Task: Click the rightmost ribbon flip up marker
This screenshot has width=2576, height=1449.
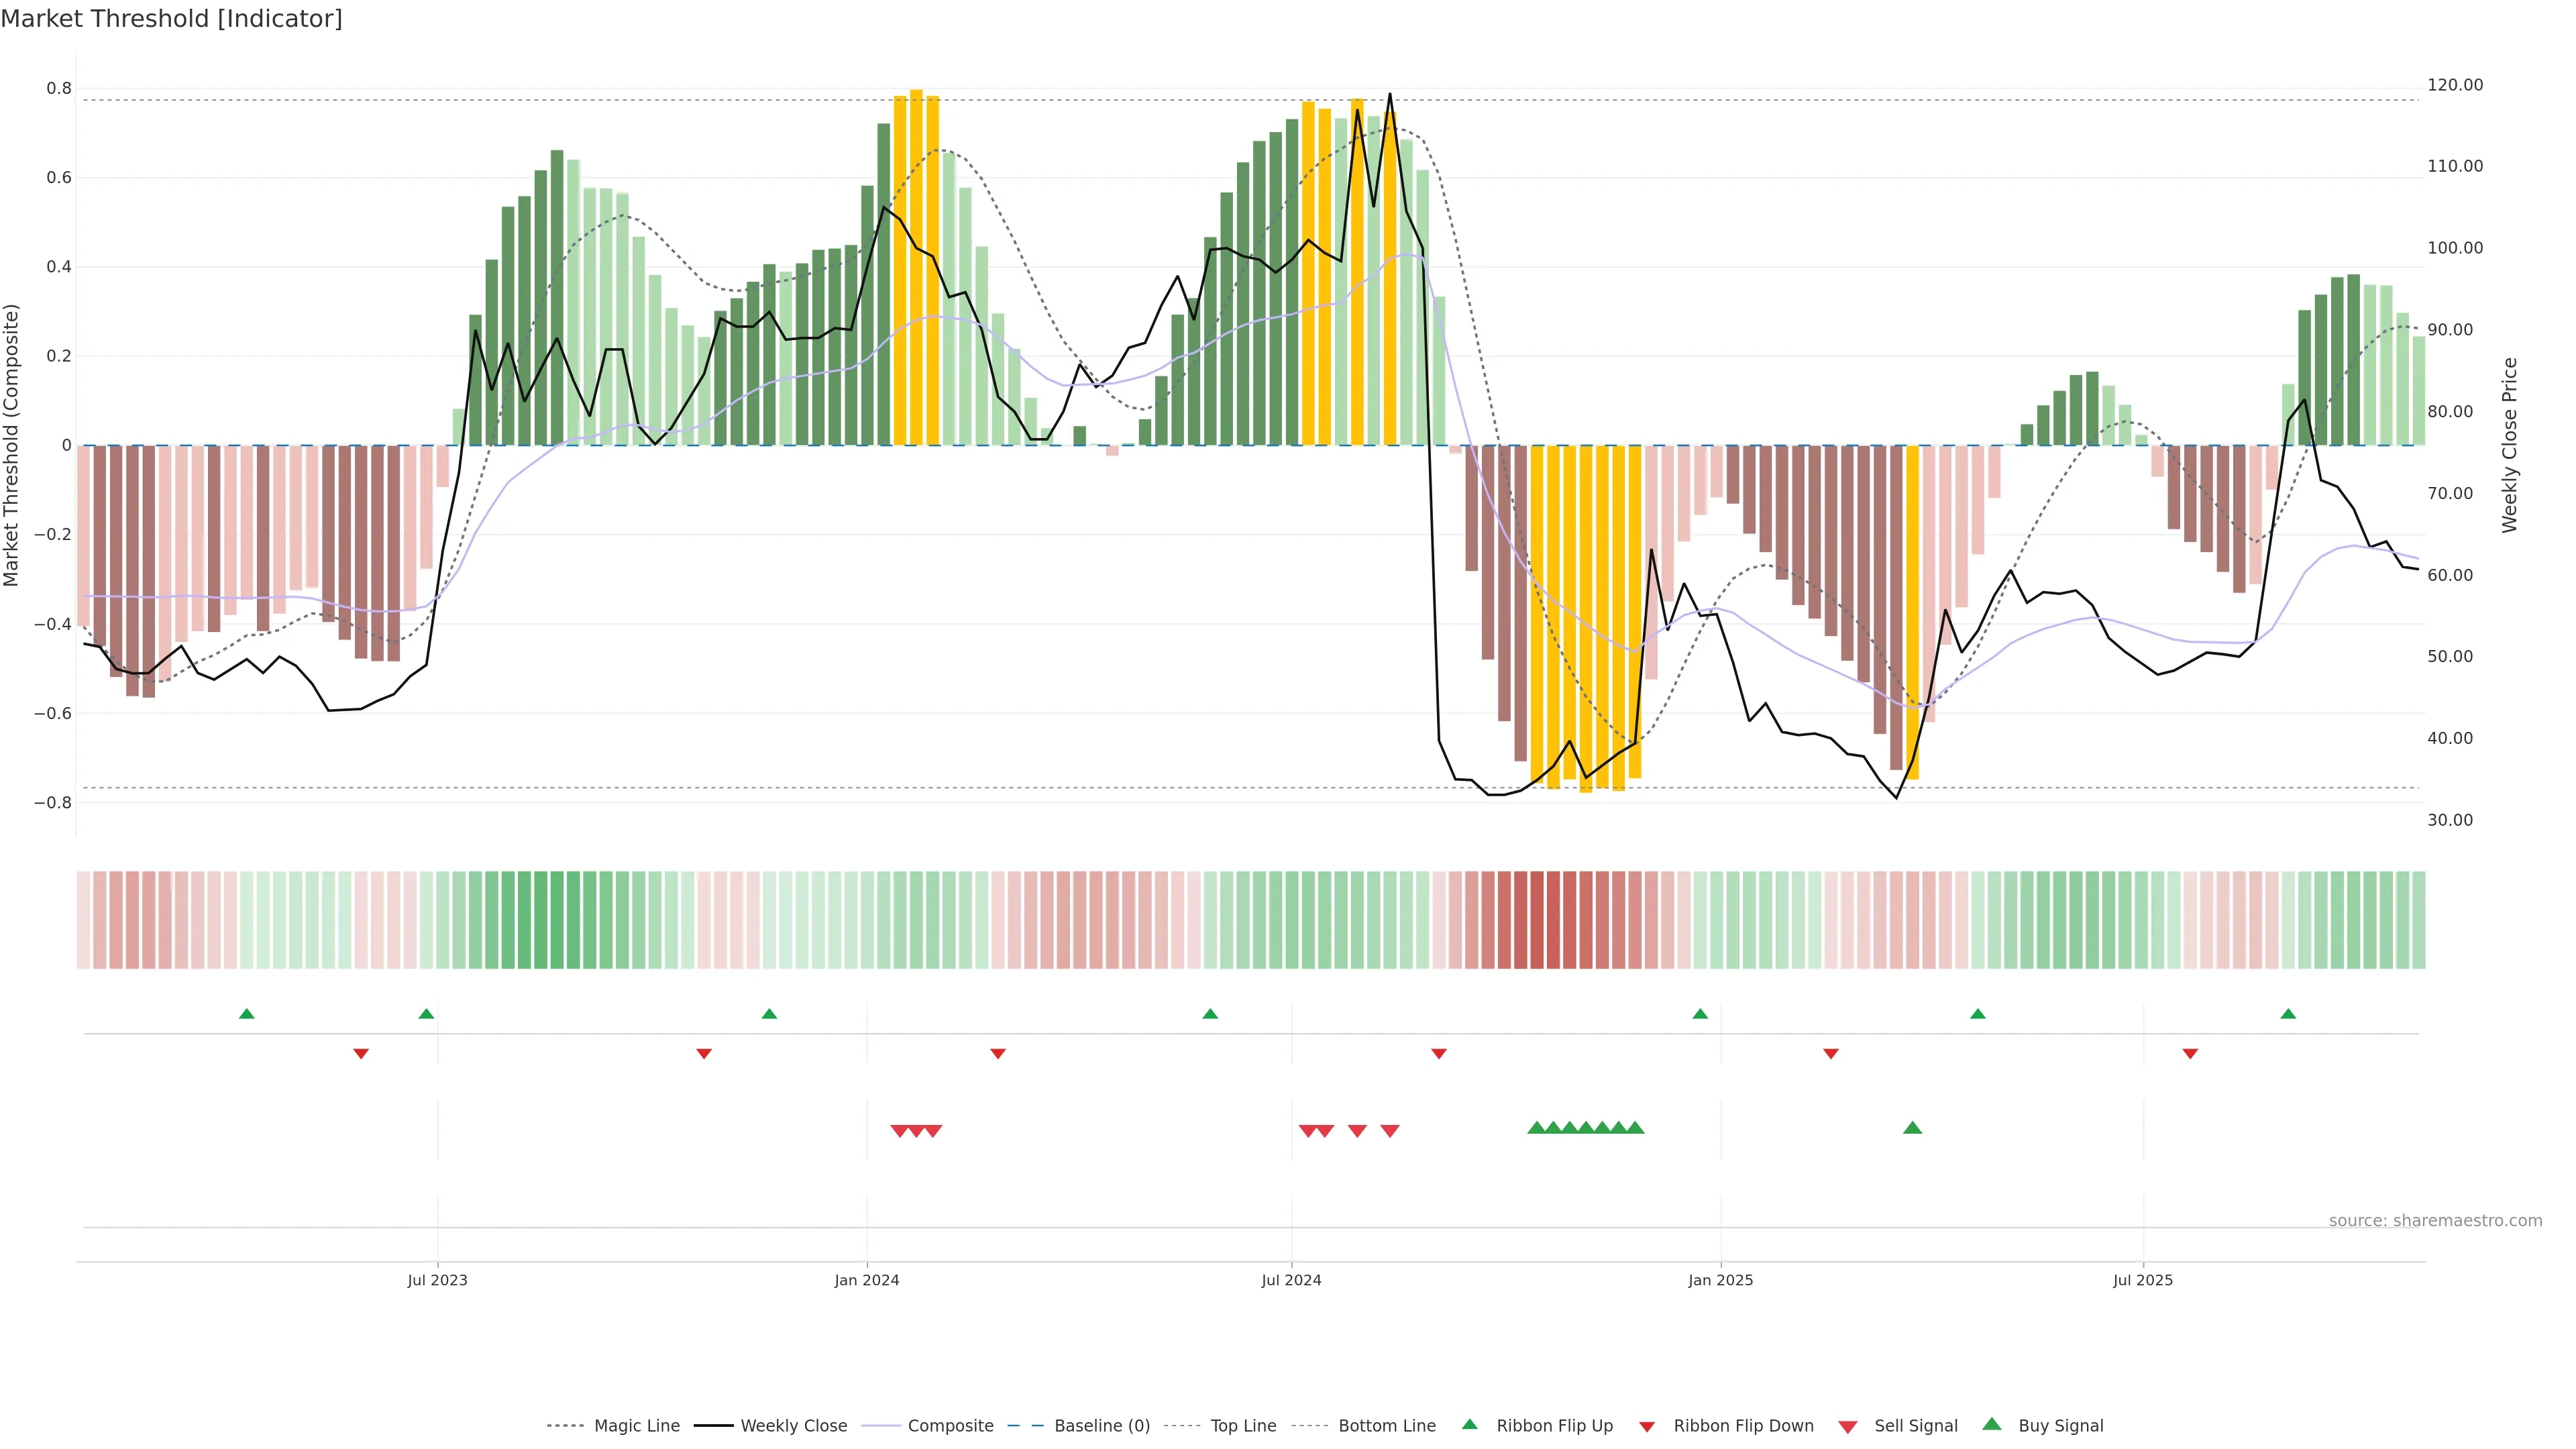Action: tap(2288, 1014)
